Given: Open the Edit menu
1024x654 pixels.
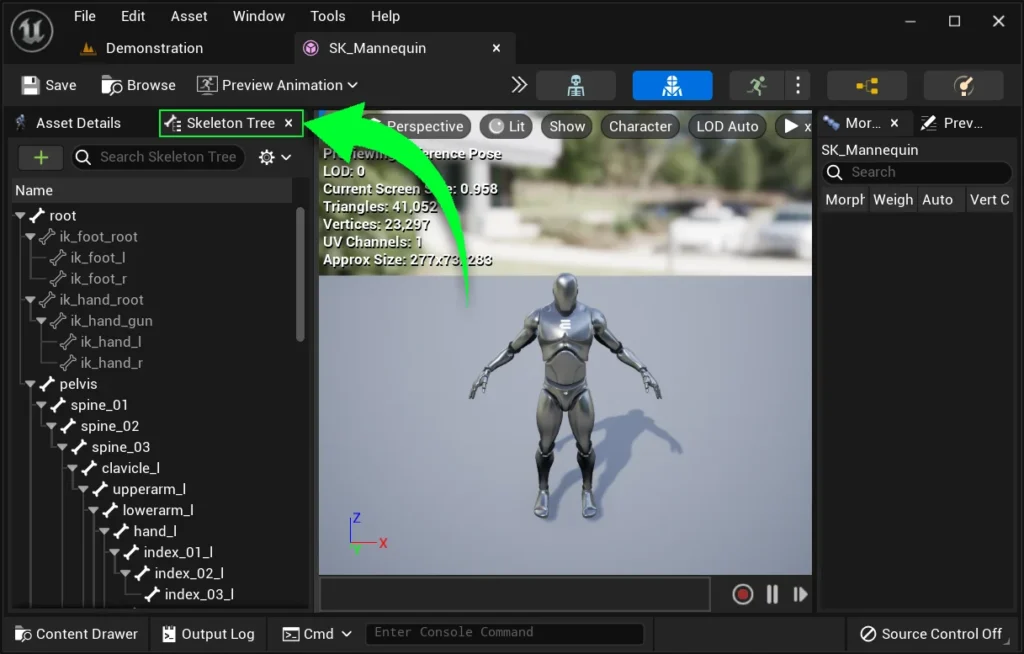Looking at the screenshot, I should pos(133,16).
